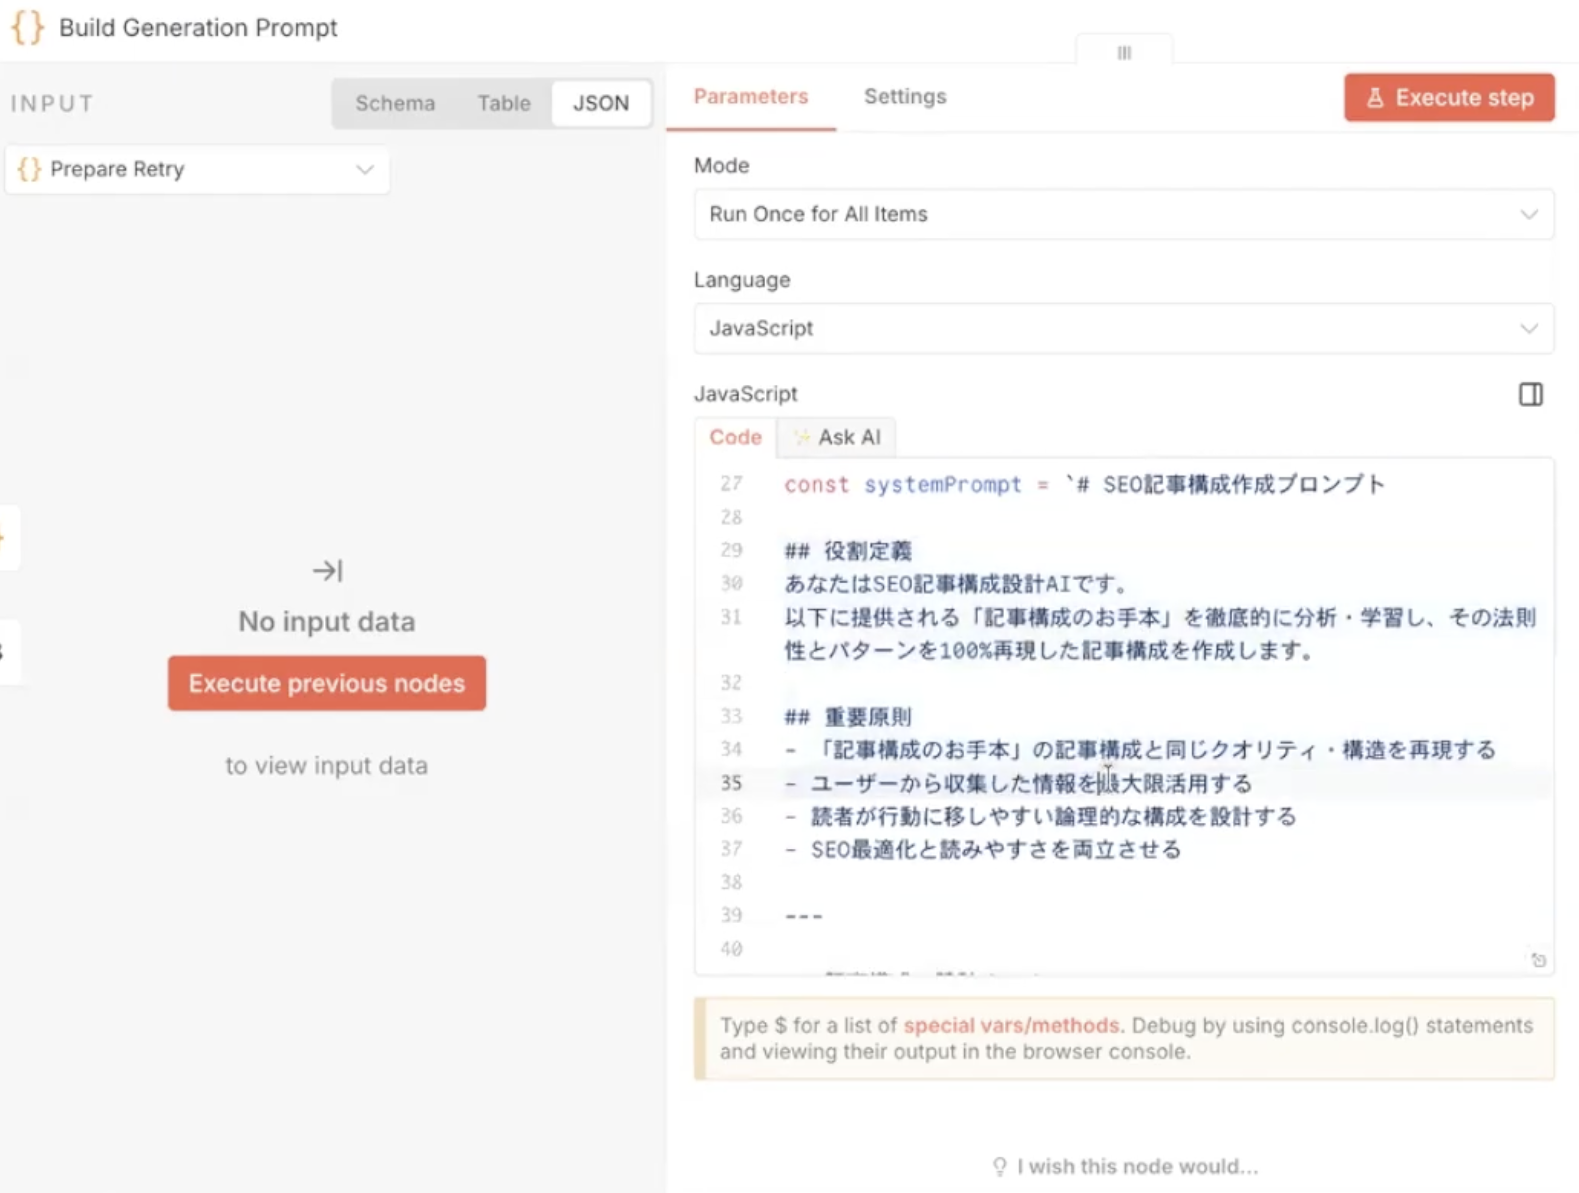
Task: Select the Code tab in JavaScript editor
Action: click(735, 437)
